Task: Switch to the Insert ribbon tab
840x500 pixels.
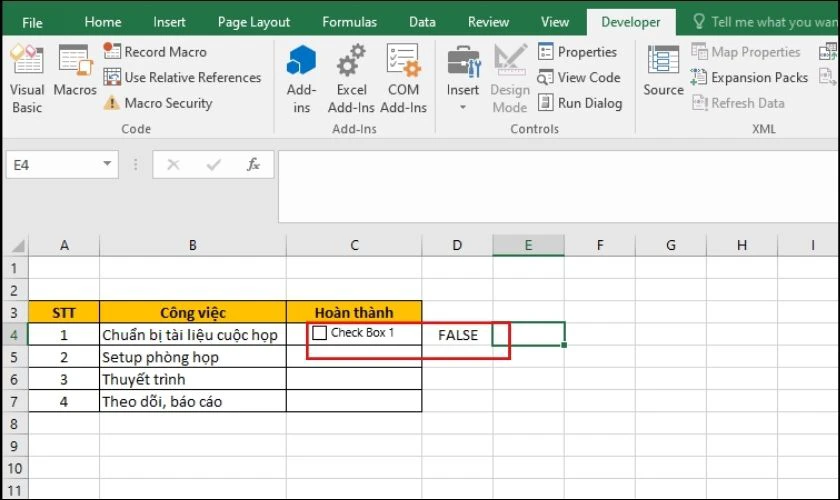Action: click(x=169, y=22)
